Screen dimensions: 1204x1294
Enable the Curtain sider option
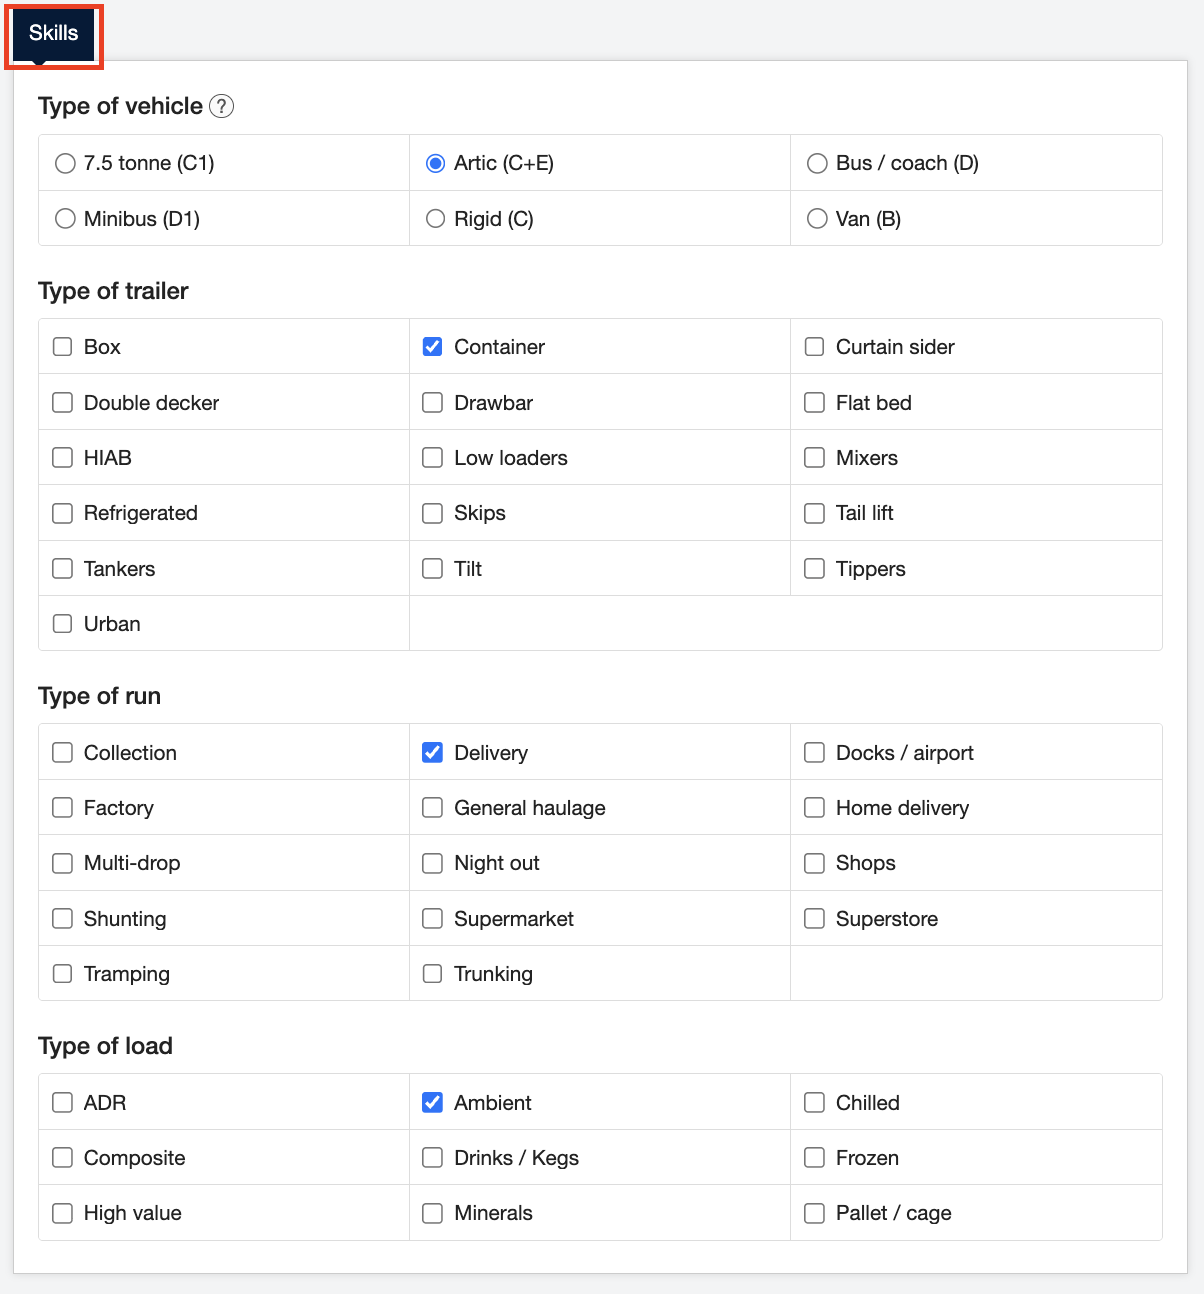[x=813, y=346]
